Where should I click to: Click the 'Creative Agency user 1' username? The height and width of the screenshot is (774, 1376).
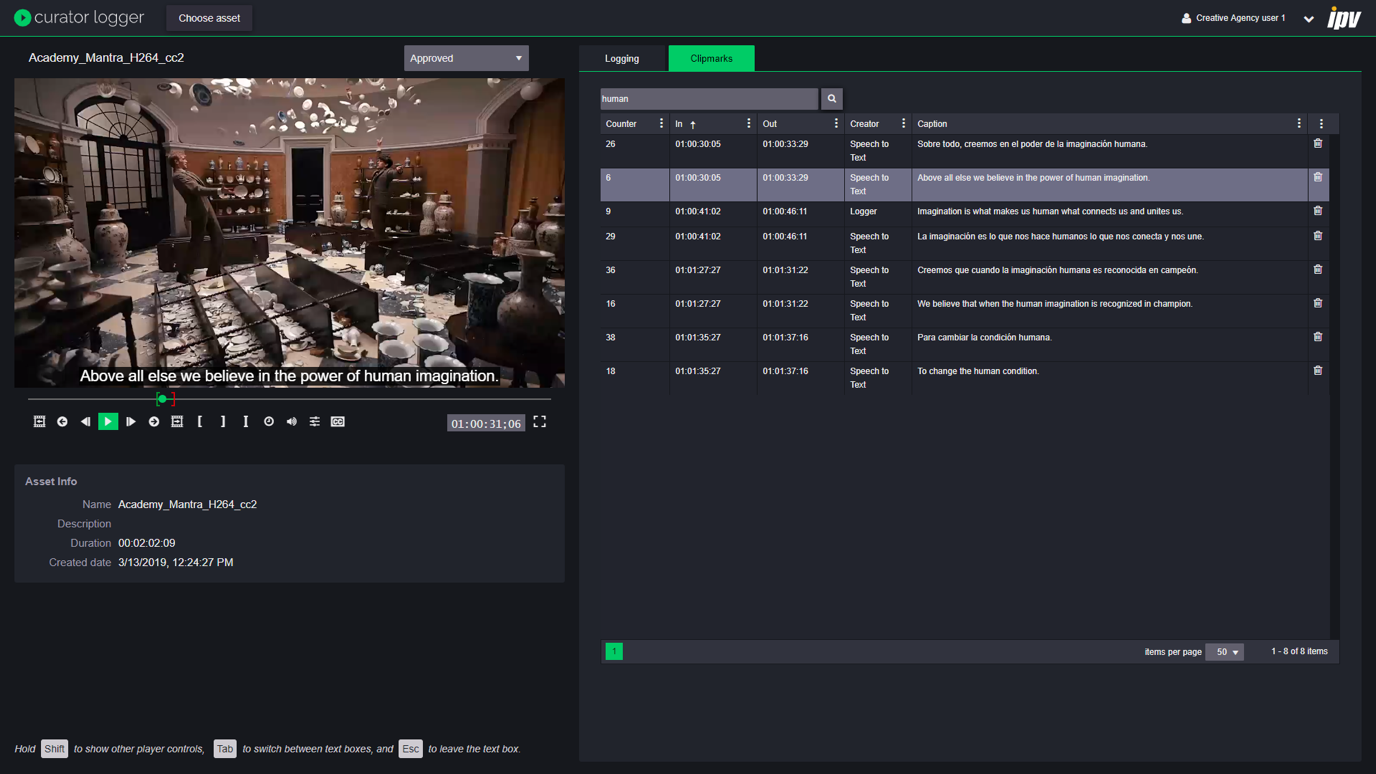click(x=1241, y=18)
